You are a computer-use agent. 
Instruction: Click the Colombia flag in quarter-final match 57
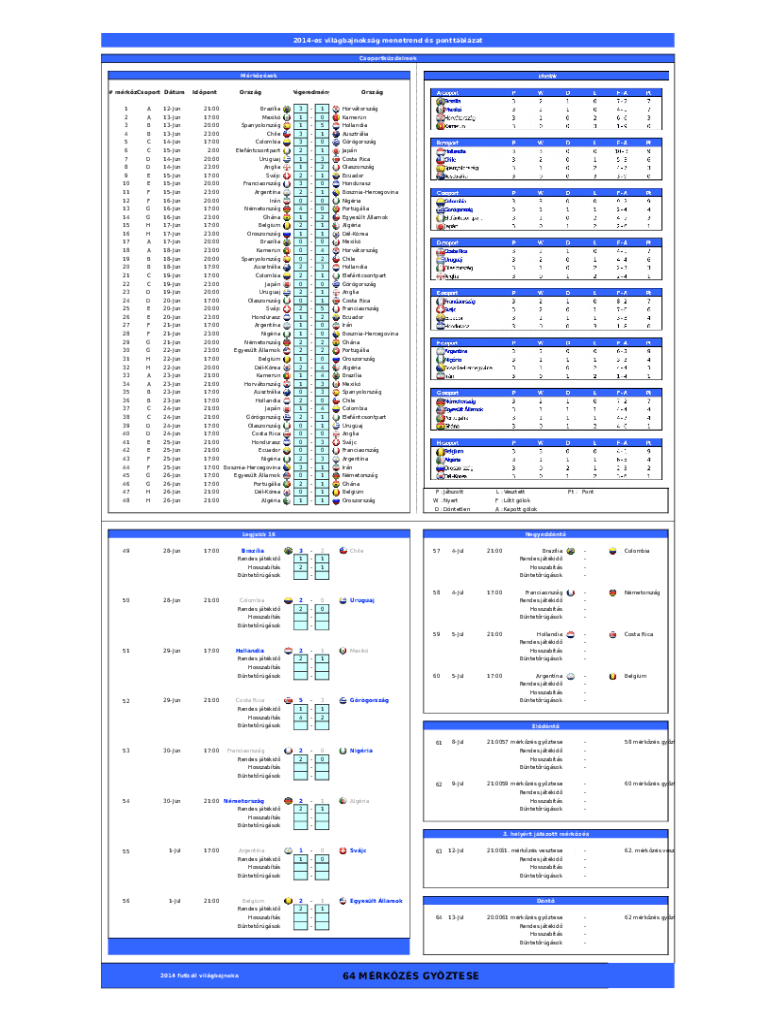pos(611,550)
